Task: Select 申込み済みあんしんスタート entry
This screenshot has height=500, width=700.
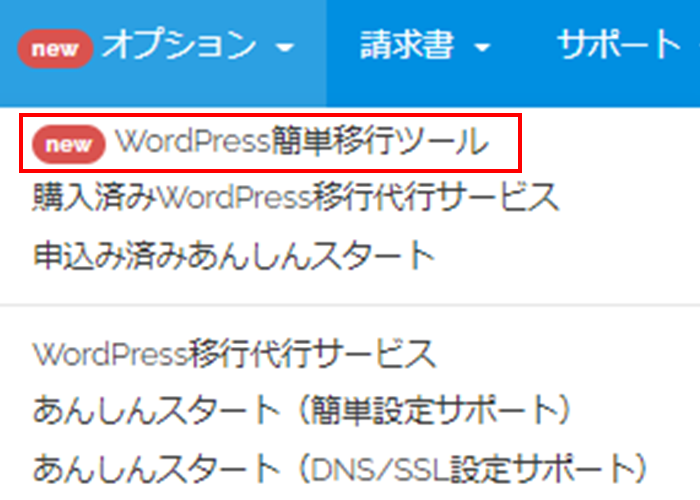Action: pyautogui.click(x=234, y=253)
